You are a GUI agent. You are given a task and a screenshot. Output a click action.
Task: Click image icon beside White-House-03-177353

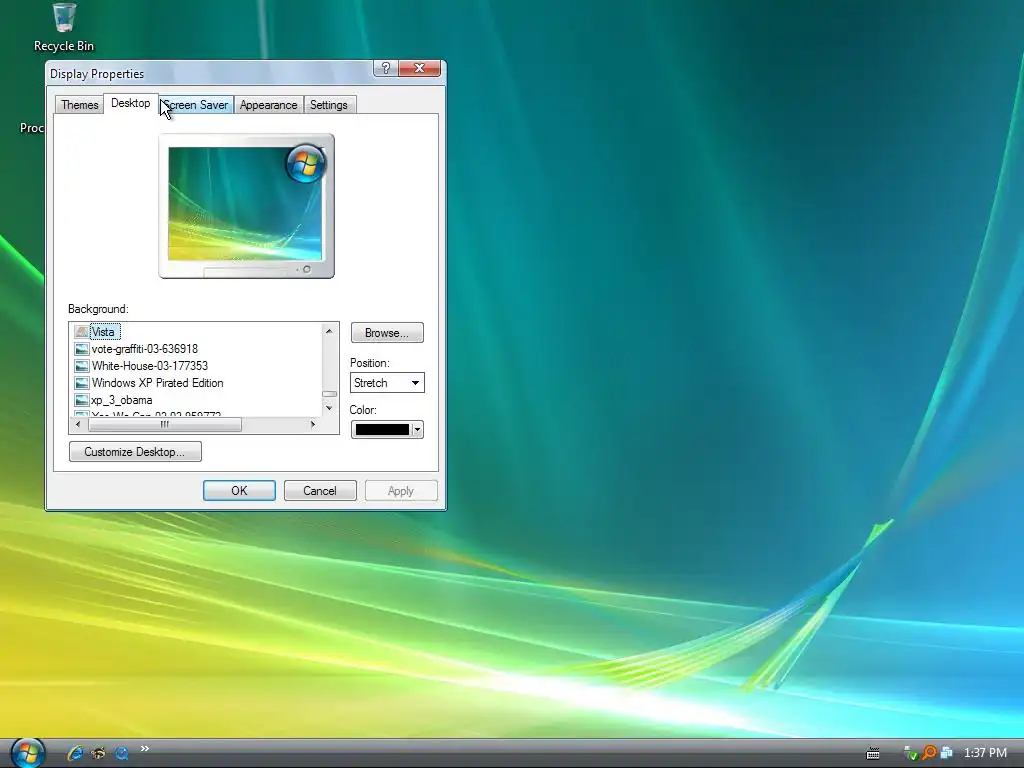point(82,366)
